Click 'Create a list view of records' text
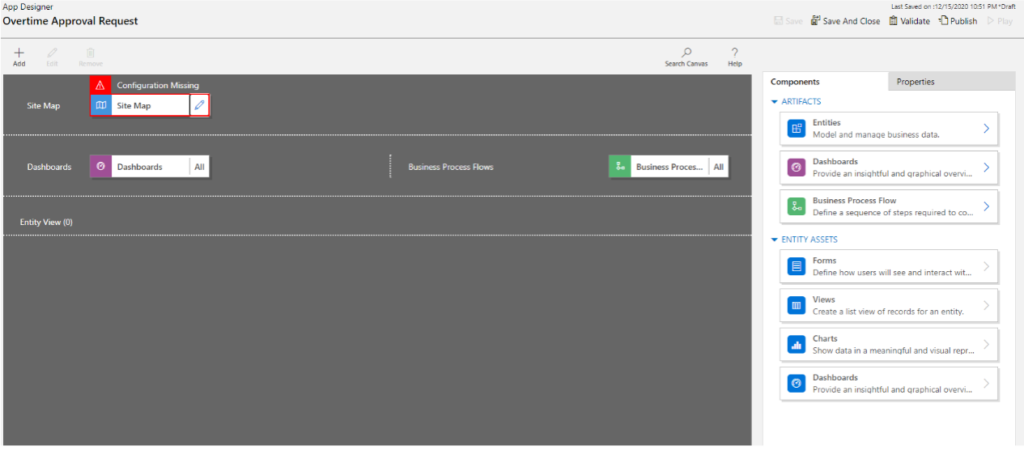 [x=888, y=311]
